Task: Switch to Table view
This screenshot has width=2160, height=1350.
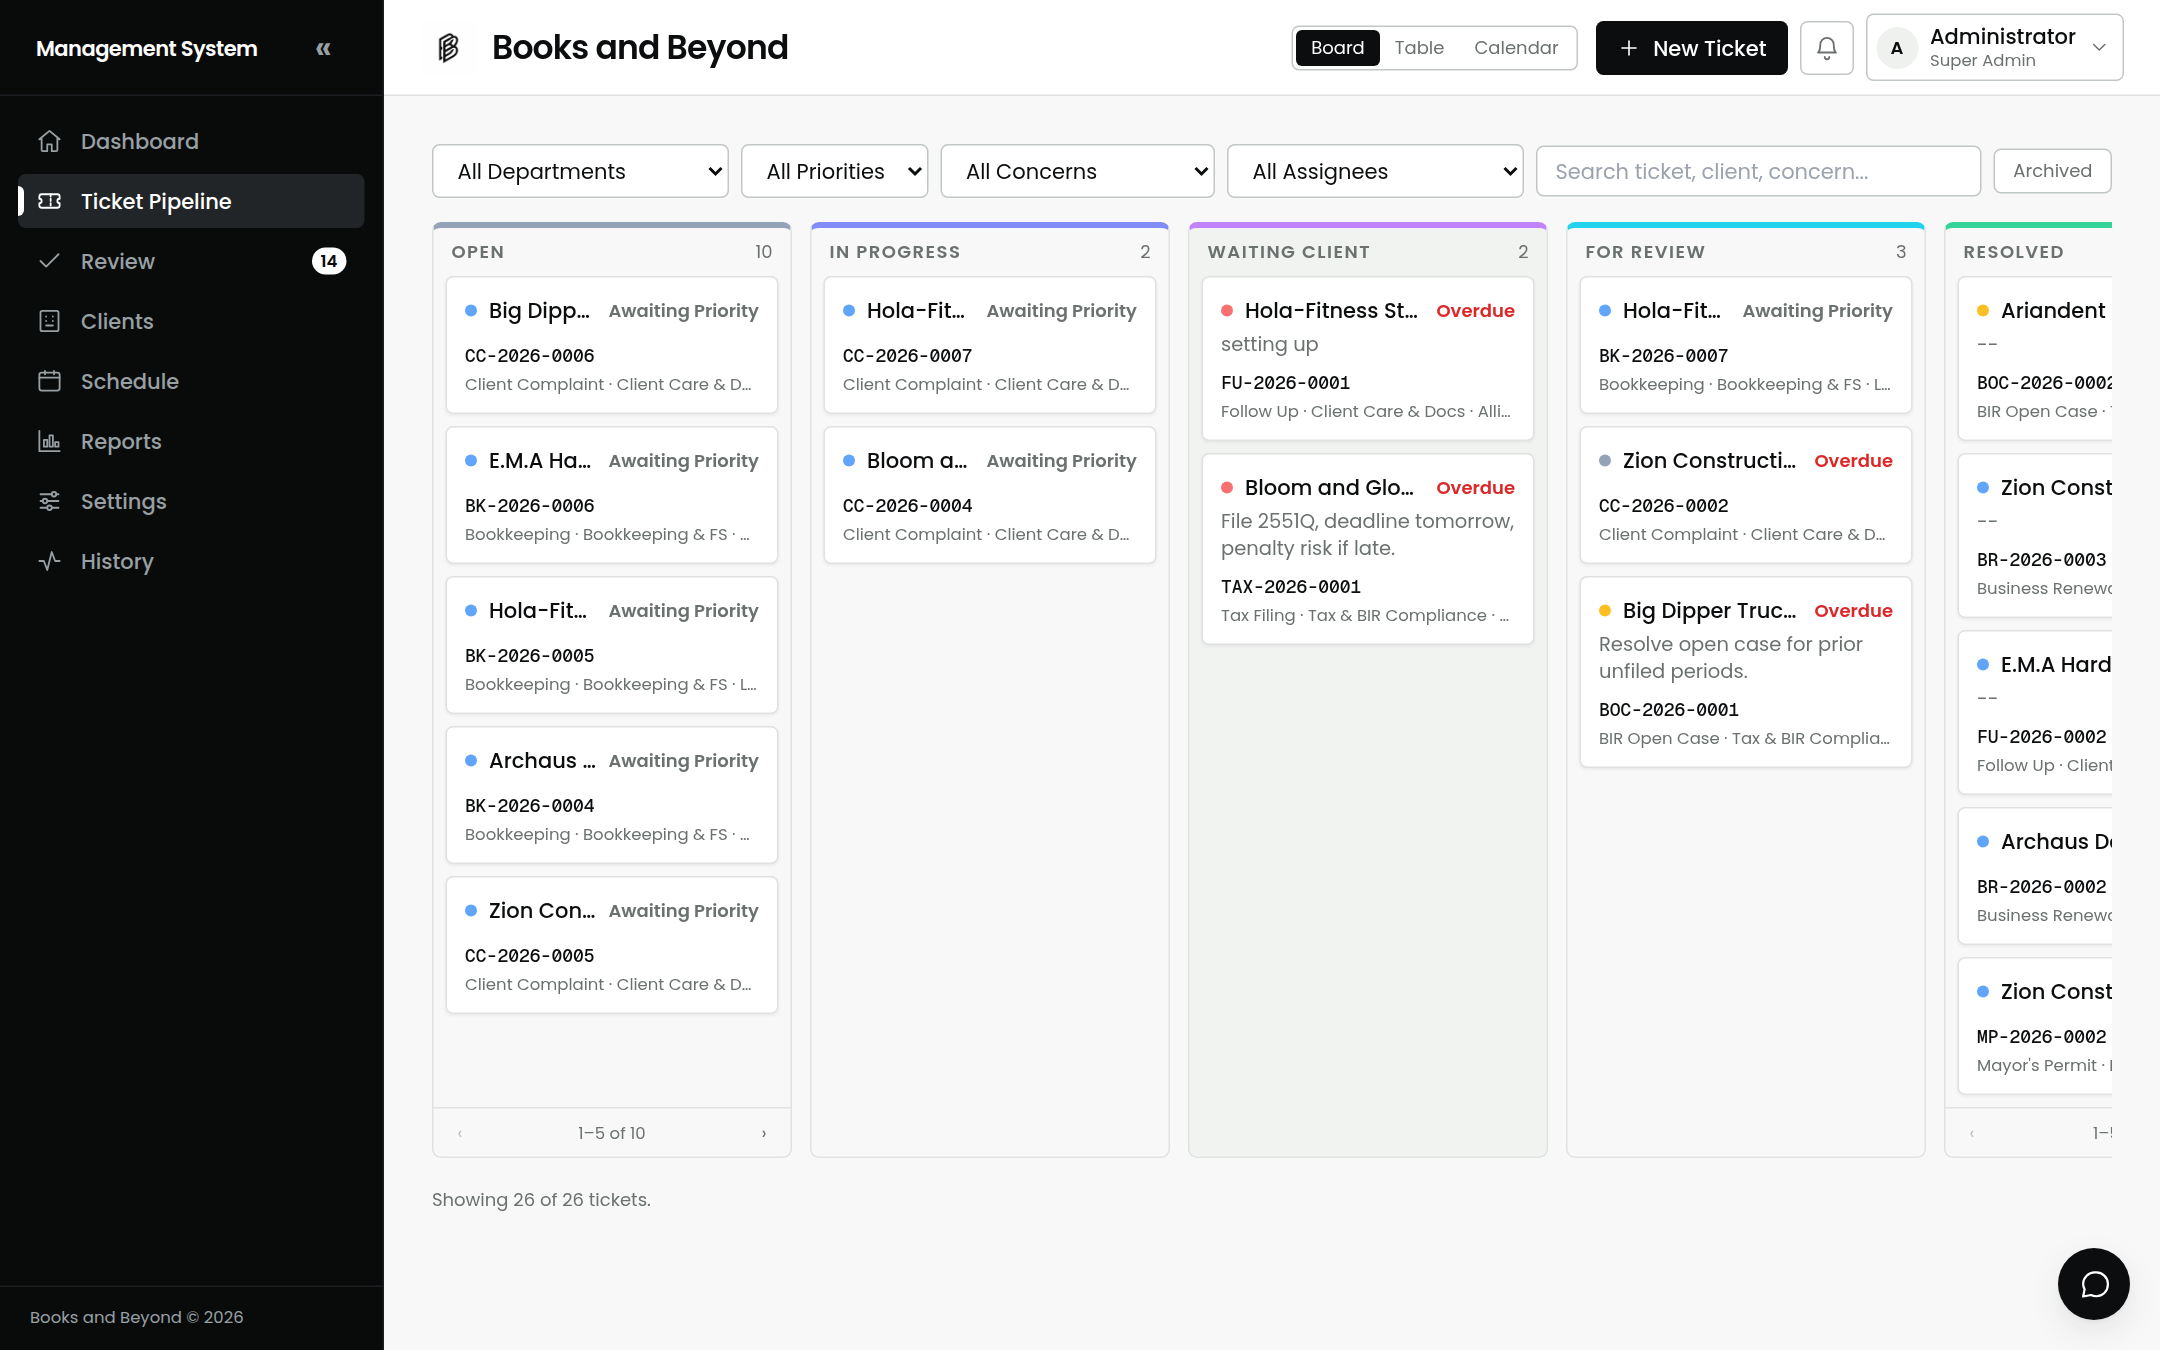Action: pos(1419,48)
